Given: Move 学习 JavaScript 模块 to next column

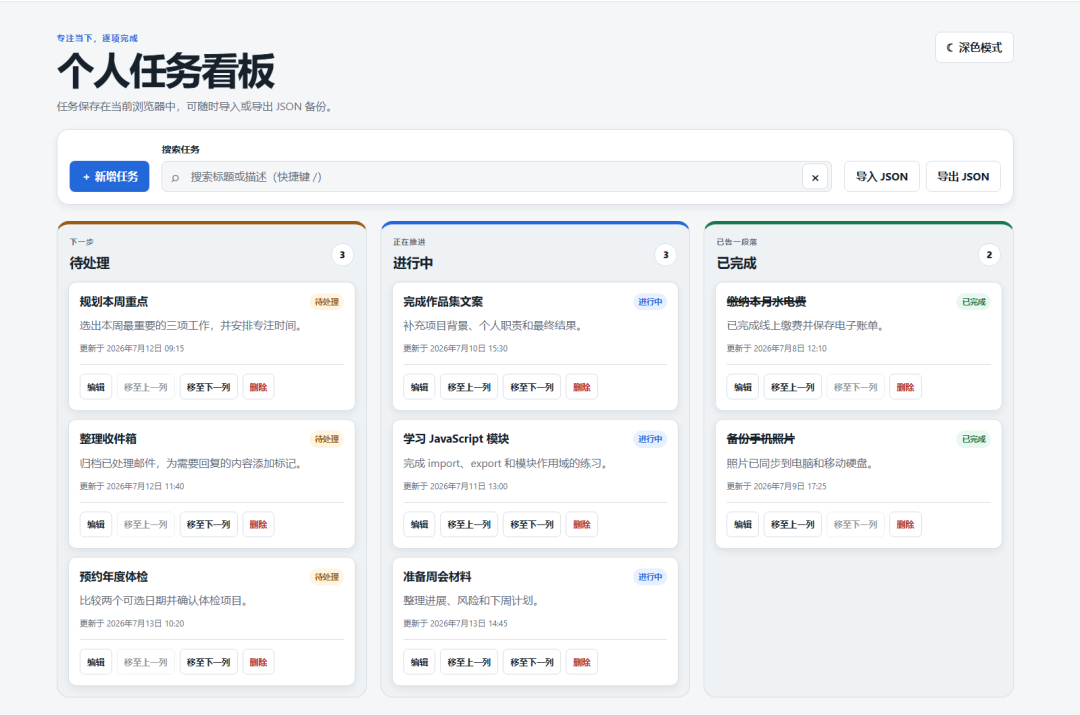Looking at the screenshot, I should 532,524.
